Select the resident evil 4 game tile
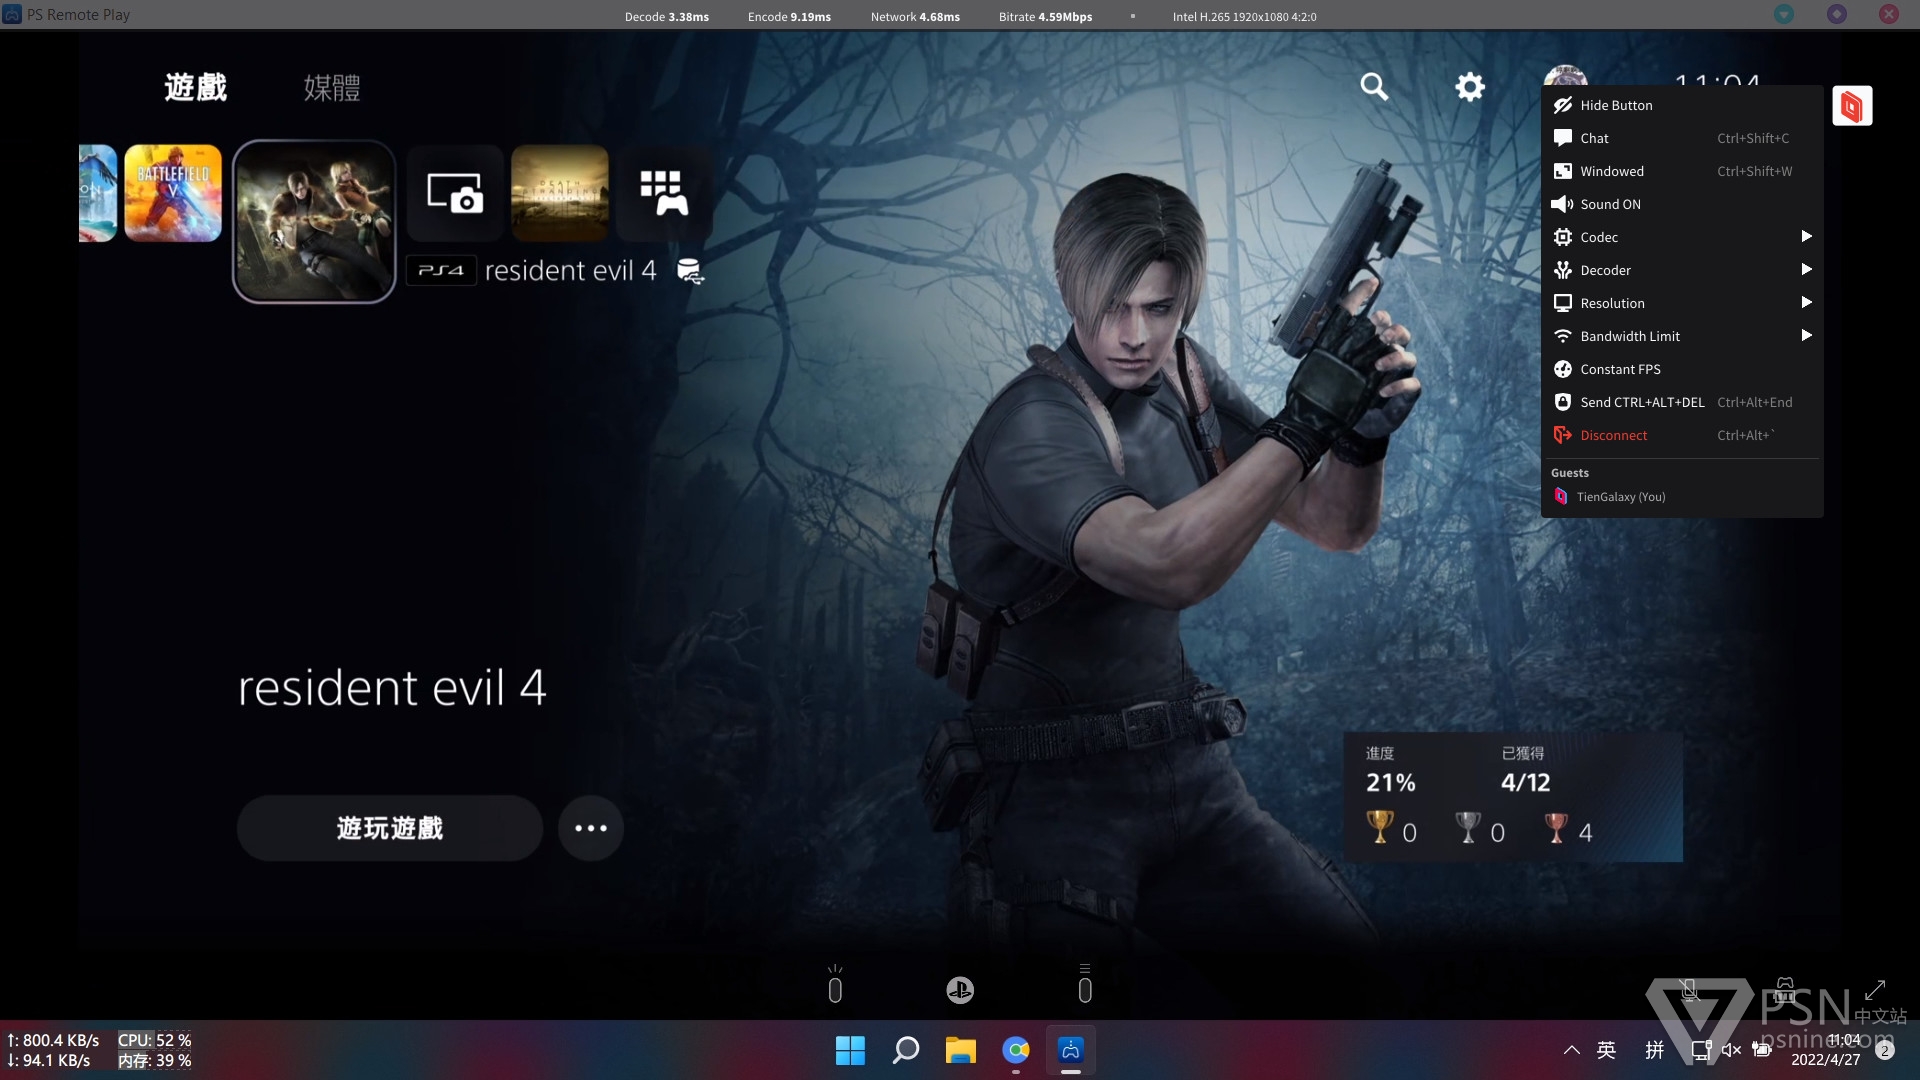Viewport: 1920px width, 1080px height. coord(314,221)
